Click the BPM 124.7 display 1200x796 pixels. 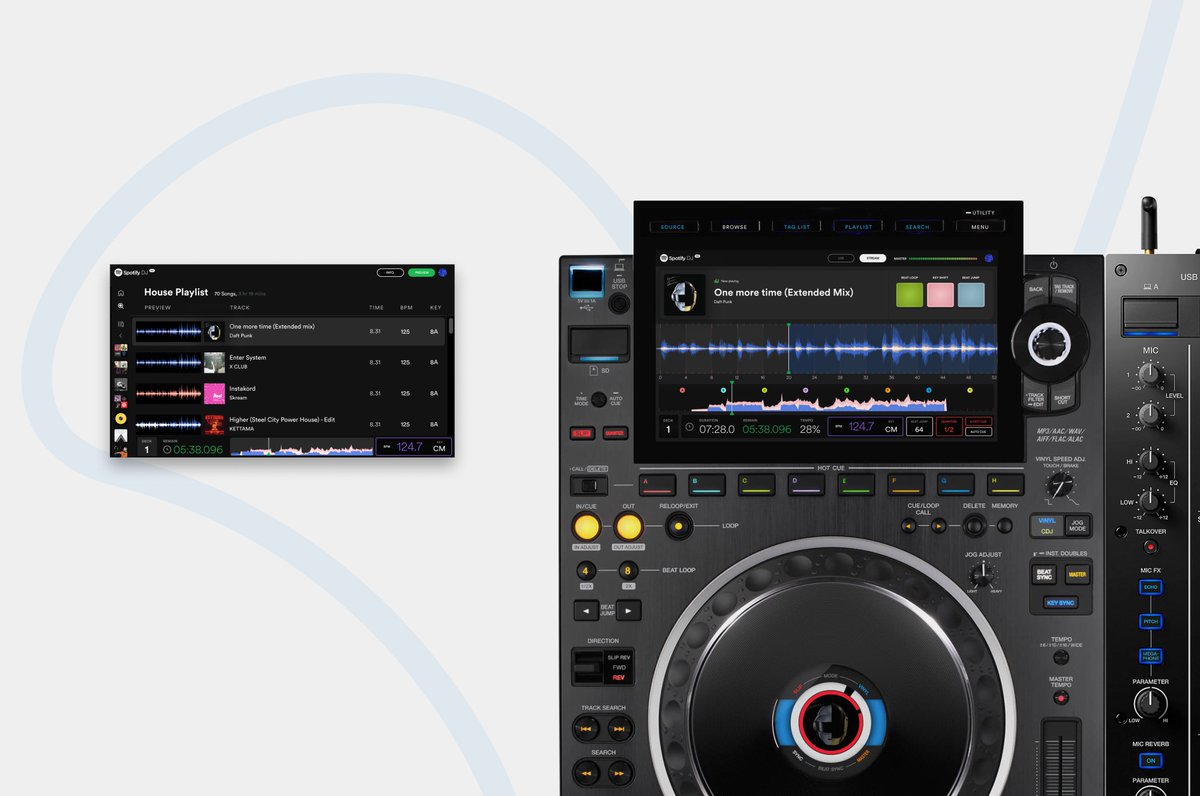863,426
